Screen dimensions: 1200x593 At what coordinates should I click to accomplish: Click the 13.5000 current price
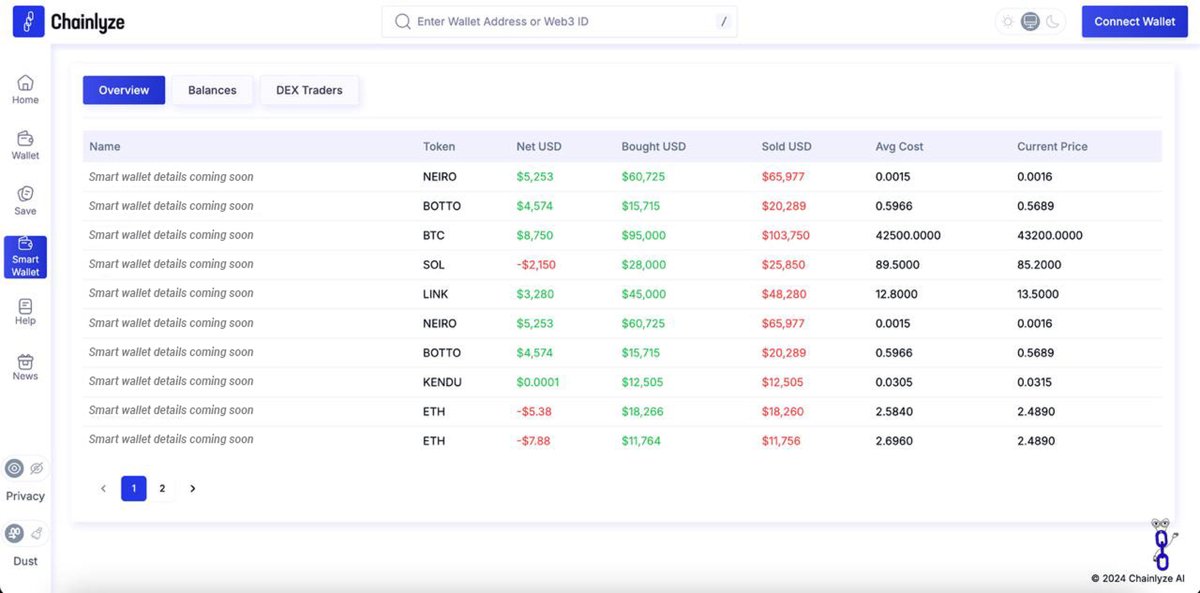1039,294
